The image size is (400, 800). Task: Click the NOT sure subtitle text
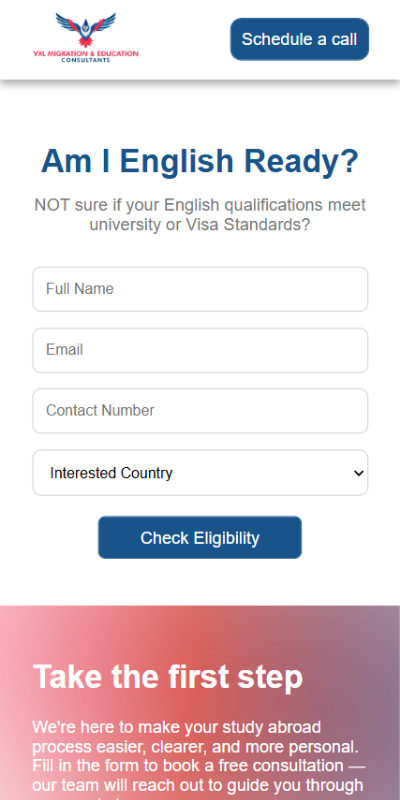[200, 214]
